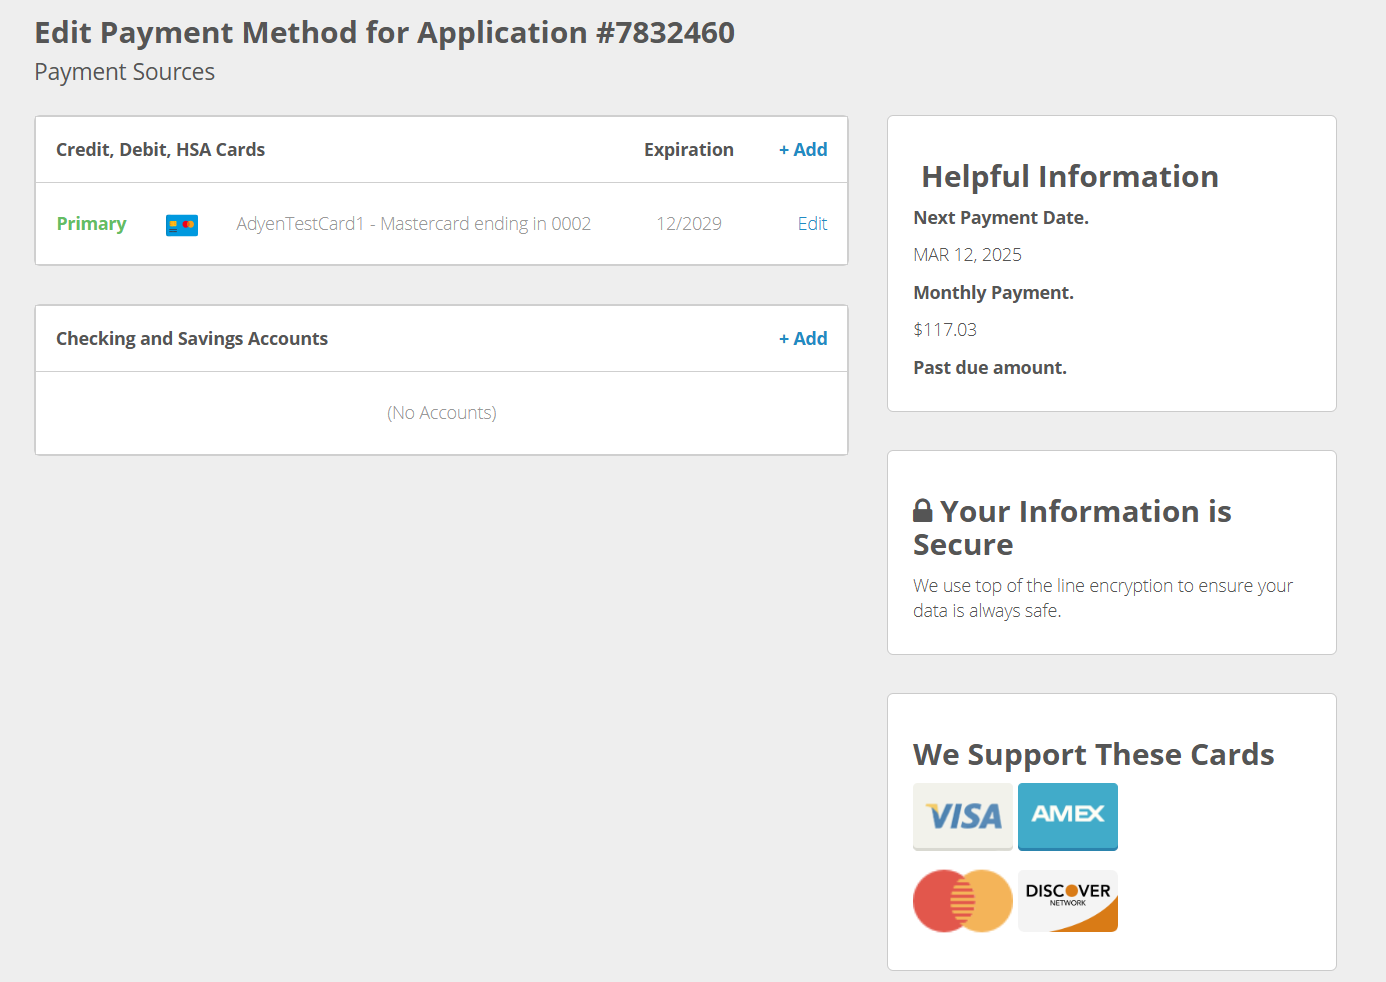Click the Discover Network card logo
Screen dimensions: 1386x982
point(1067,901)
